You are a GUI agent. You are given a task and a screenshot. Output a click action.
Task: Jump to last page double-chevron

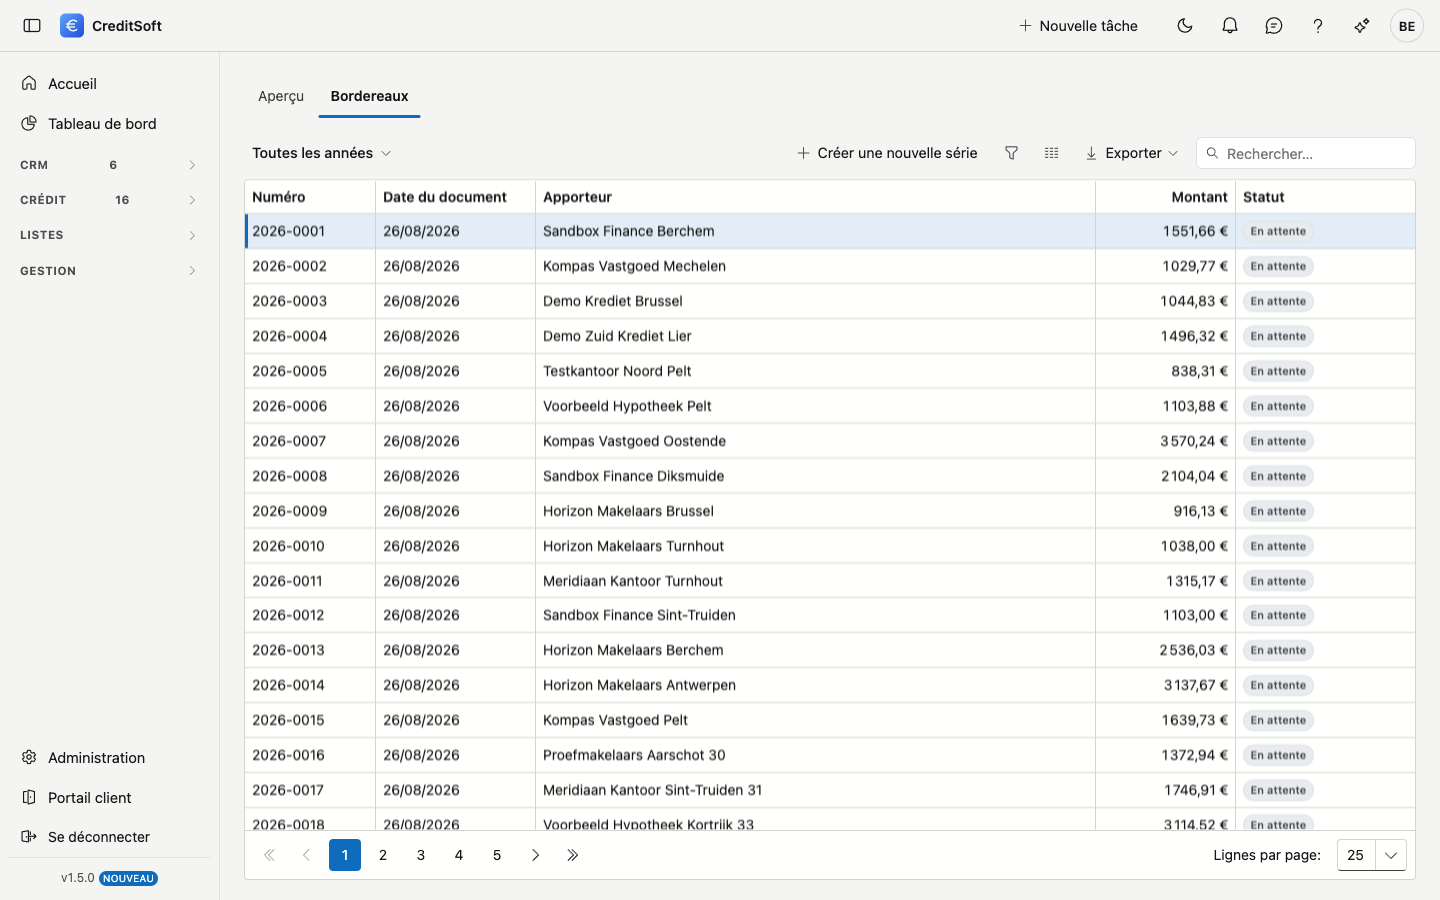coord(573,855)
